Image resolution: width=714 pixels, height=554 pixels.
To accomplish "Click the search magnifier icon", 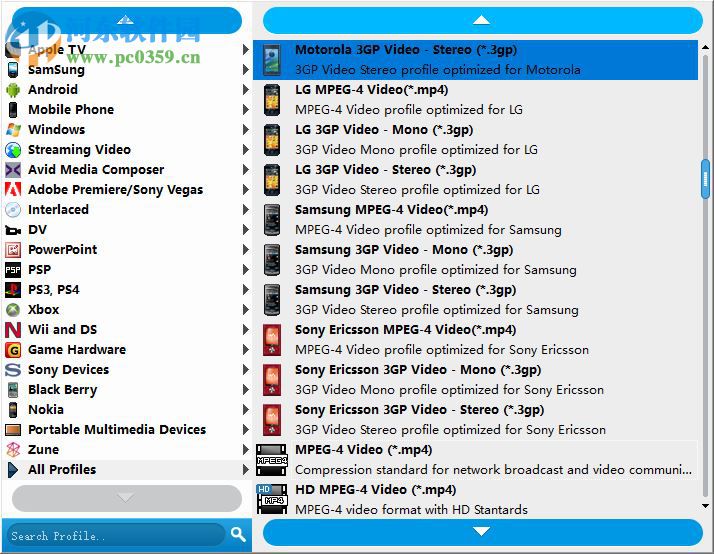I will (238, 534).
